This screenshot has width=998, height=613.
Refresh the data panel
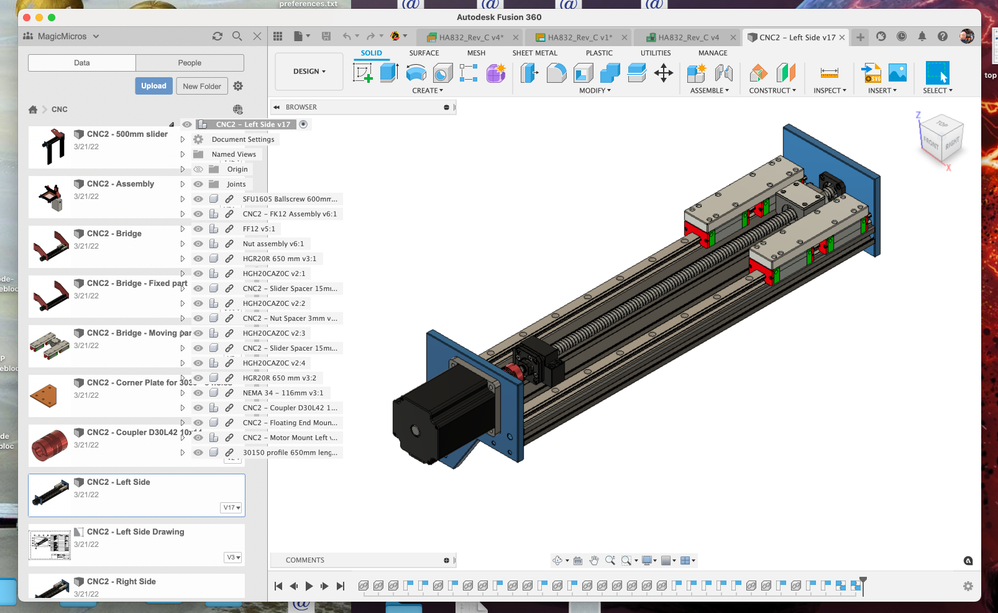pyautogui.click(x=217, y=36)
